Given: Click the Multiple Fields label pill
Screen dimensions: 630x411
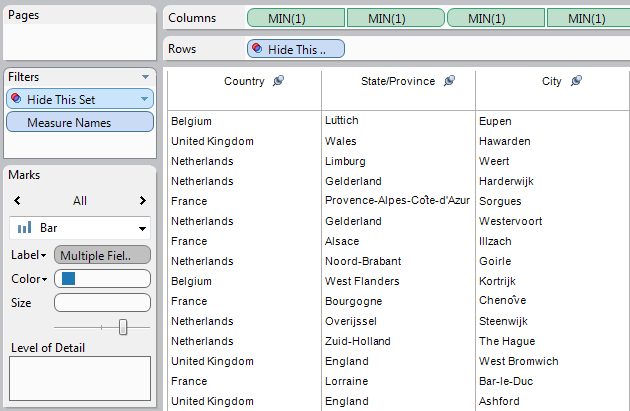Looking at the screenshot, I should [103, 255].
